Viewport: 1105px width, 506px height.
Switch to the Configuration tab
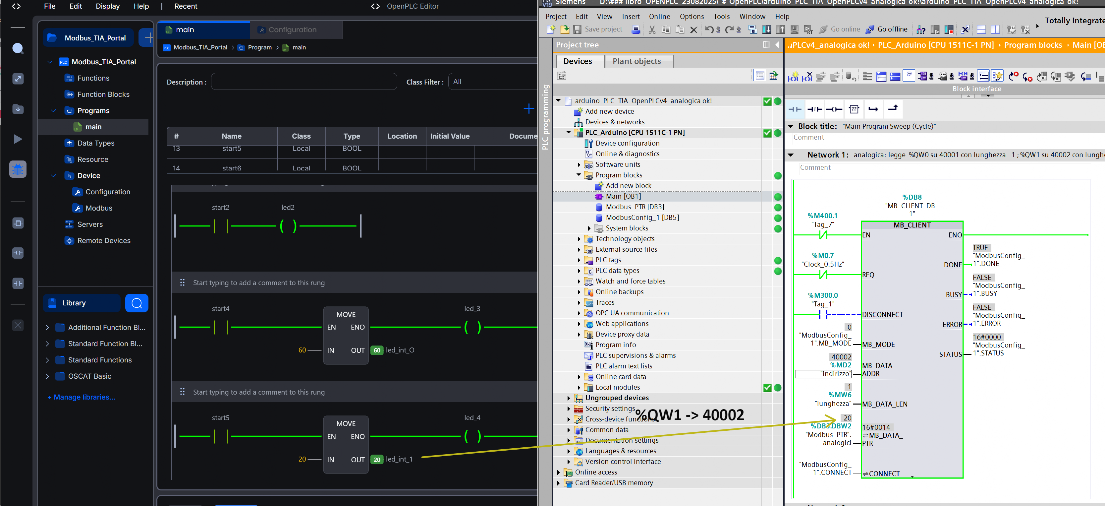point(296,30)
